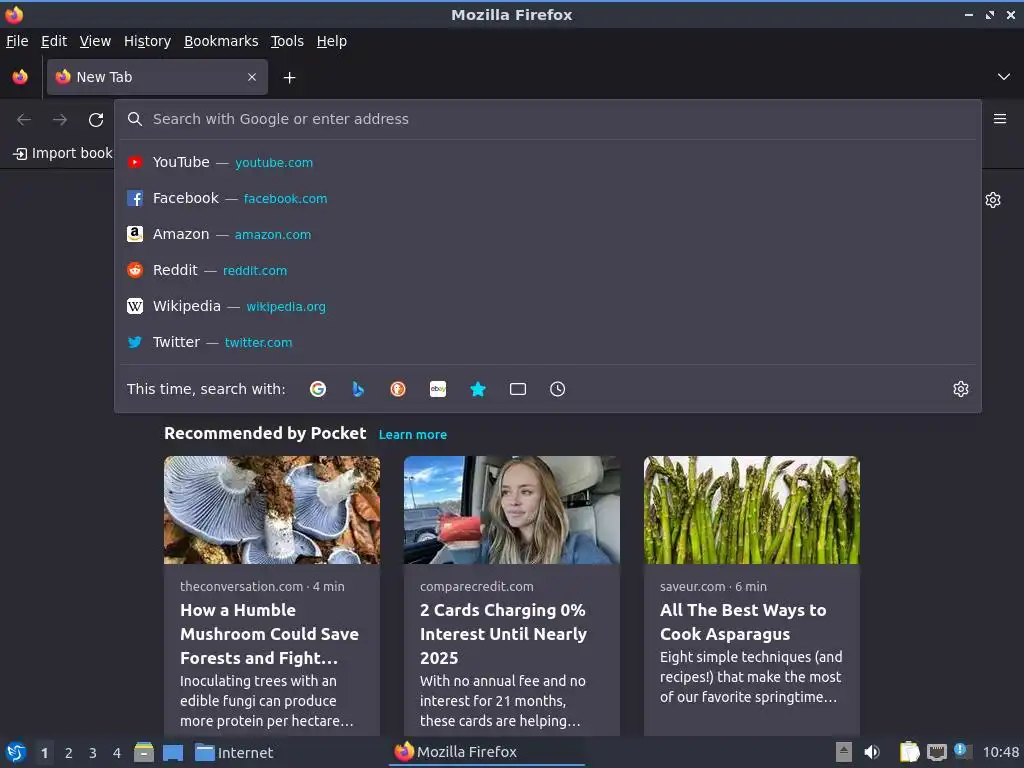Search open tabs using the tabs icon
1024x768 pixels.
(518, 389)
